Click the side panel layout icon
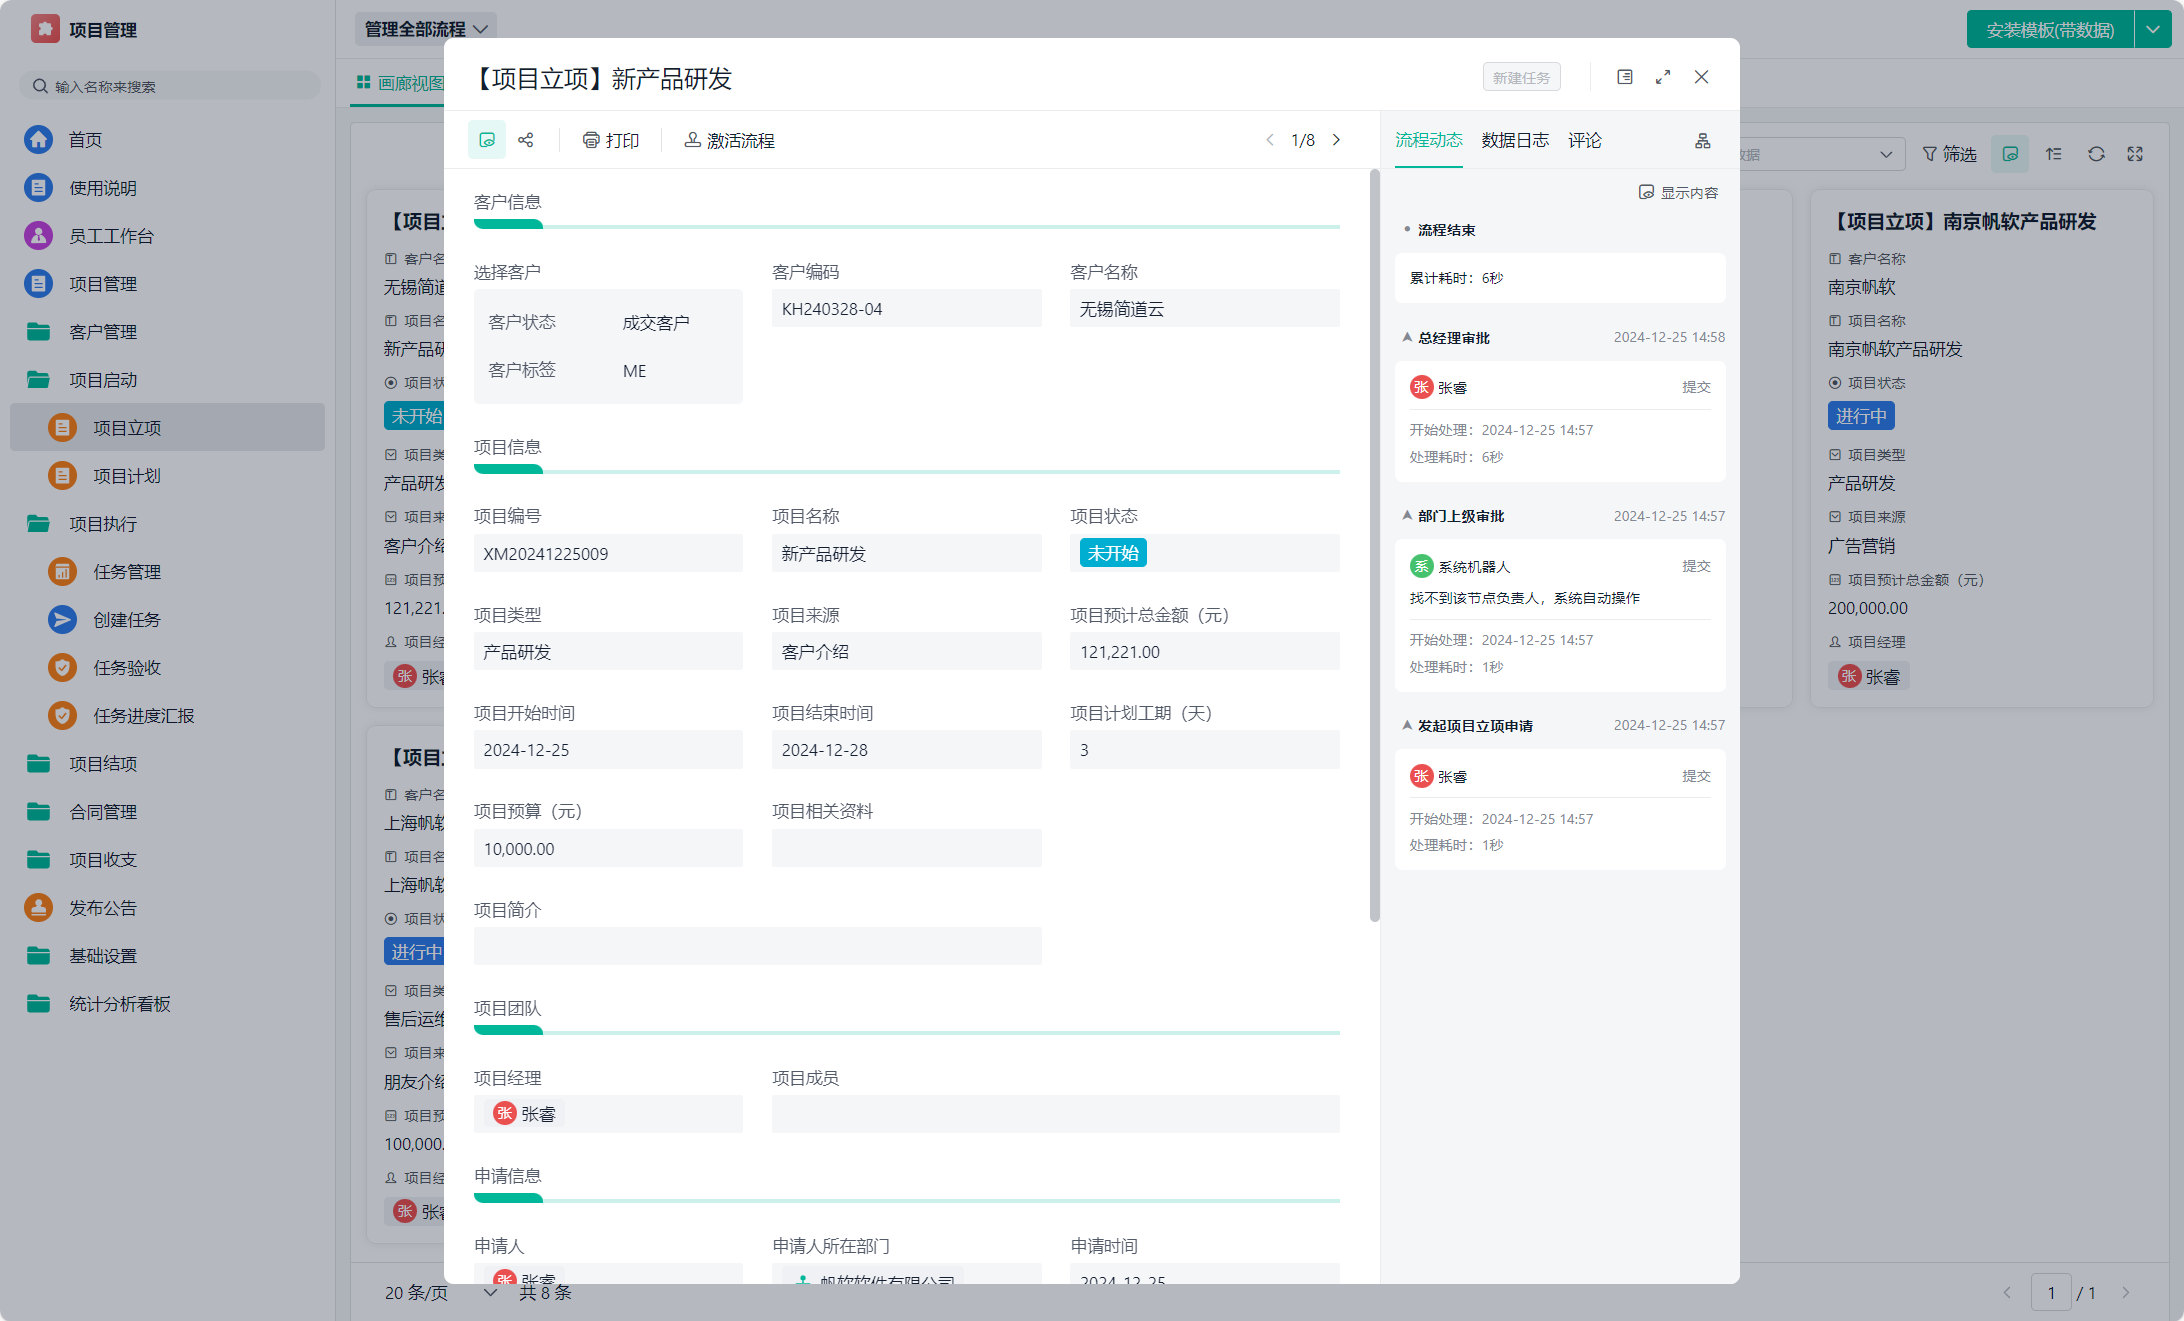 coord(1625,77)
